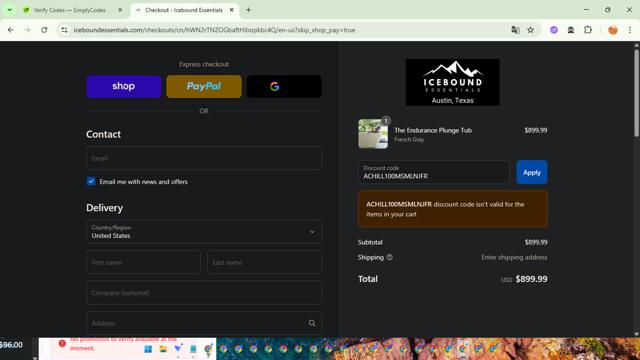The width and height of the screenshot is (640, 360).
Task: Click the page vertical scrollbar
Action: click(636, 92)
